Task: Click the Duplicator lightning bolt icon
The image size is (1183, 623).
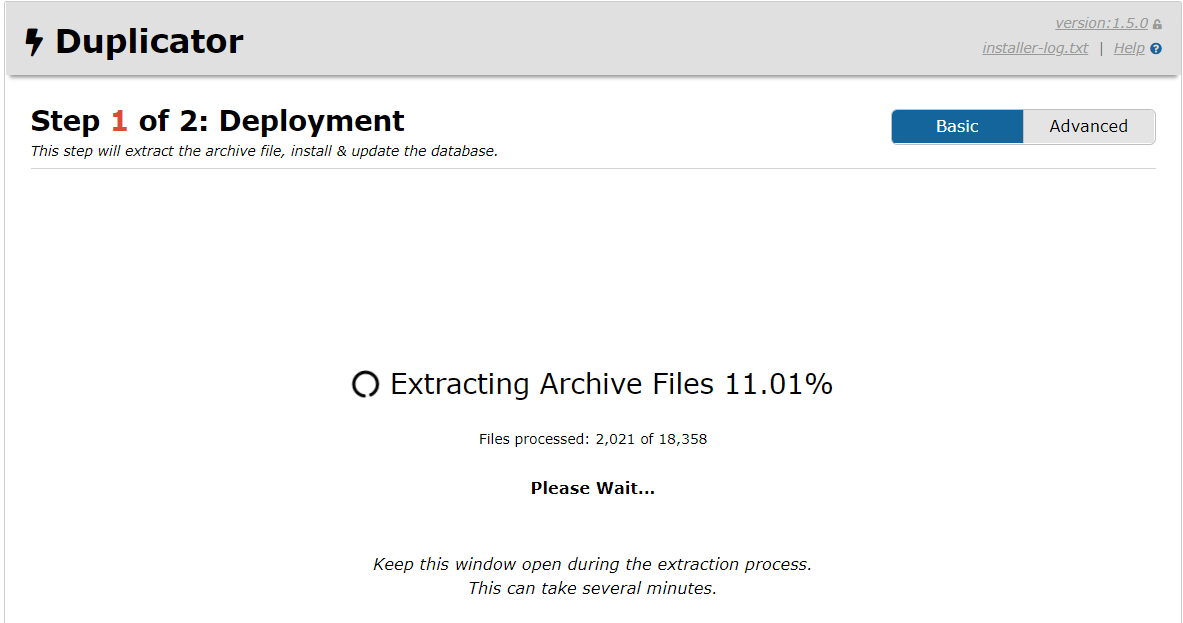Action: click(x=35, y=42)
